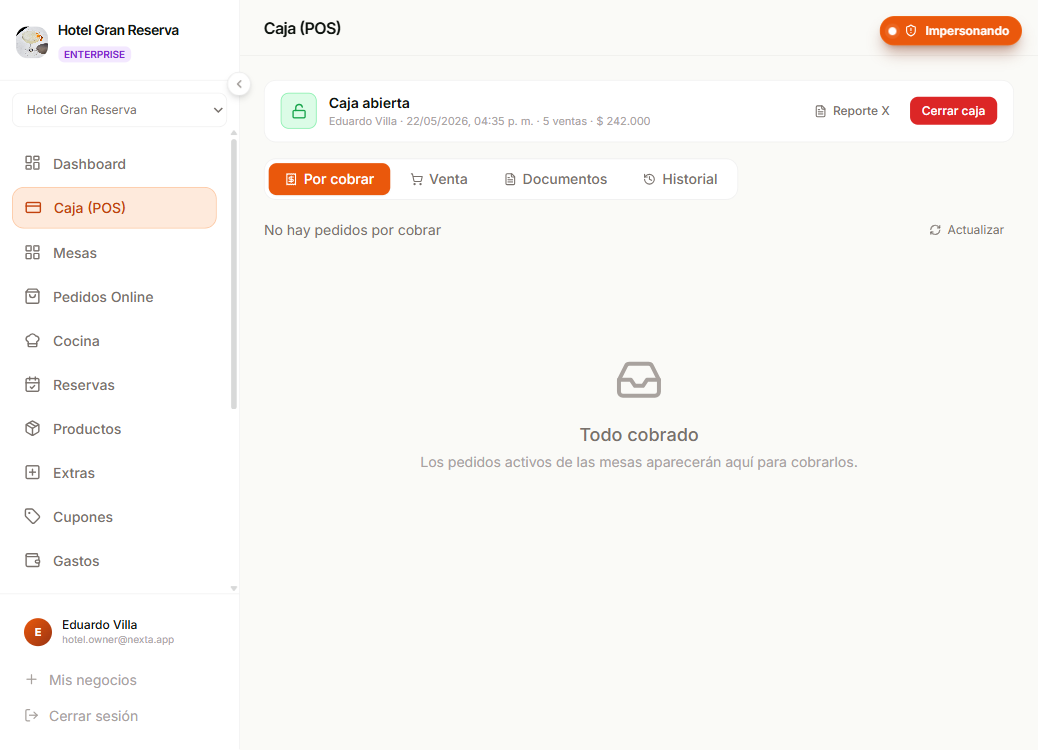This screenshot has height=750, width=1038.
Task: Open the Cocina chef hat icon
Action: click(32, 341)
